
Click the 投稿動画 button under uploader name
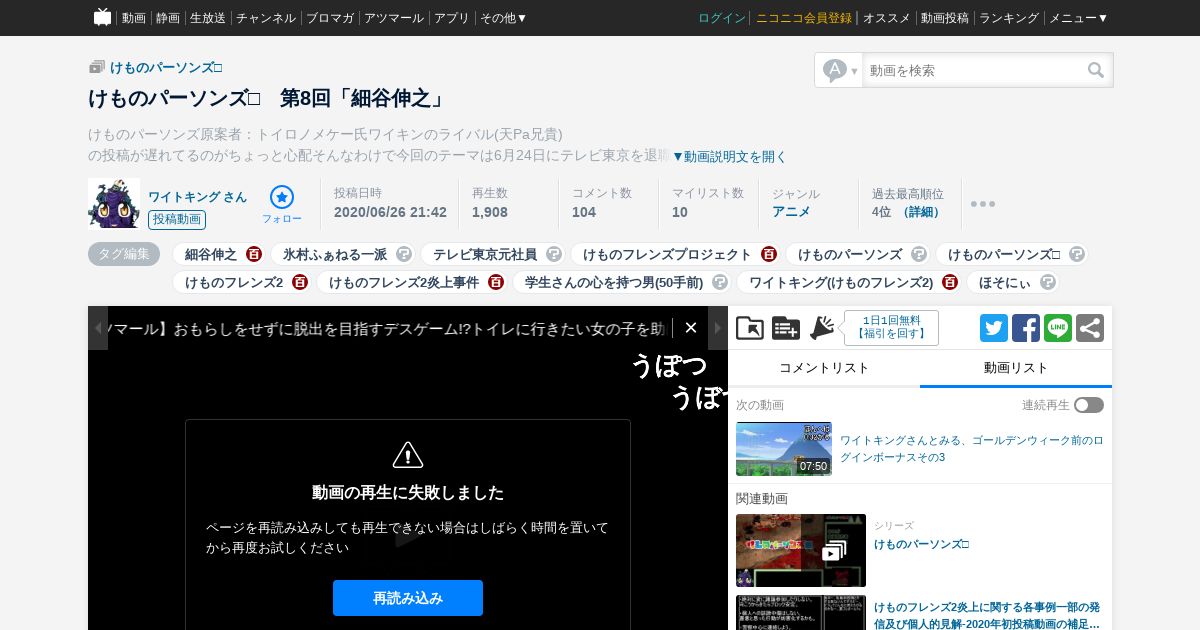tap(177, 220)
